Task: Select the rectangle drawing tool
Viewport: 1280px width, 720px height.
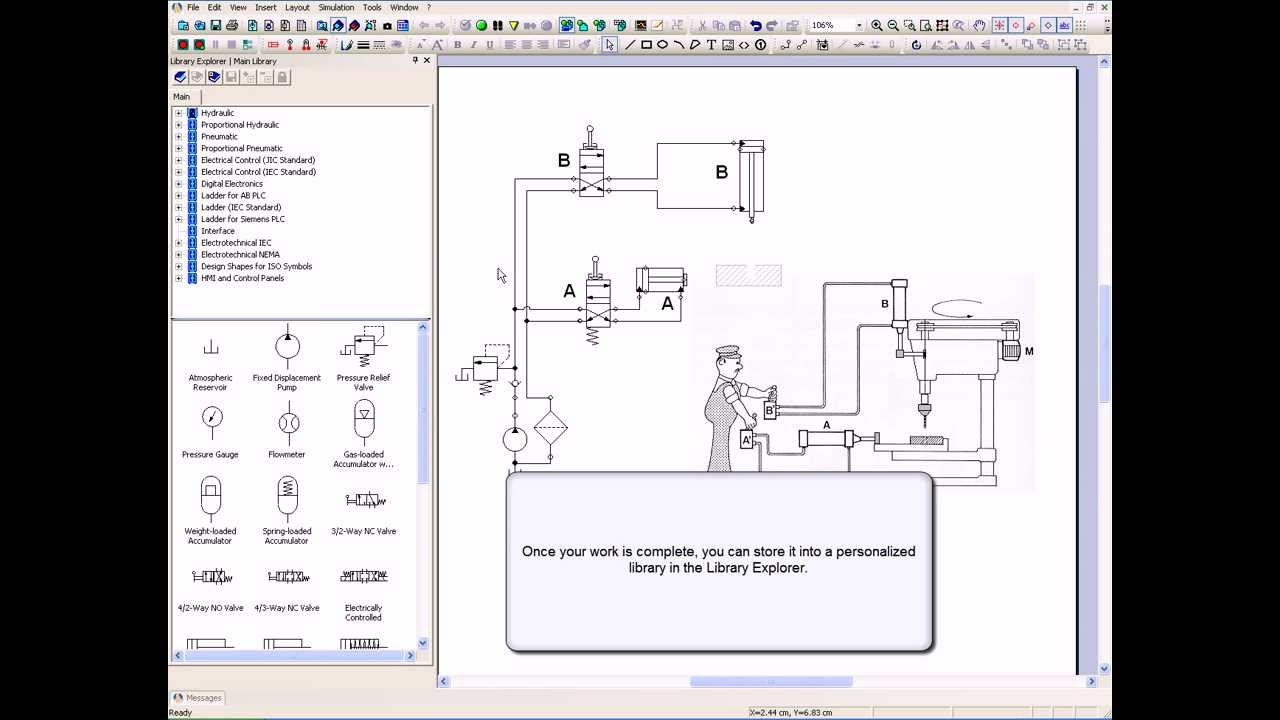Action: click(646, 45)
